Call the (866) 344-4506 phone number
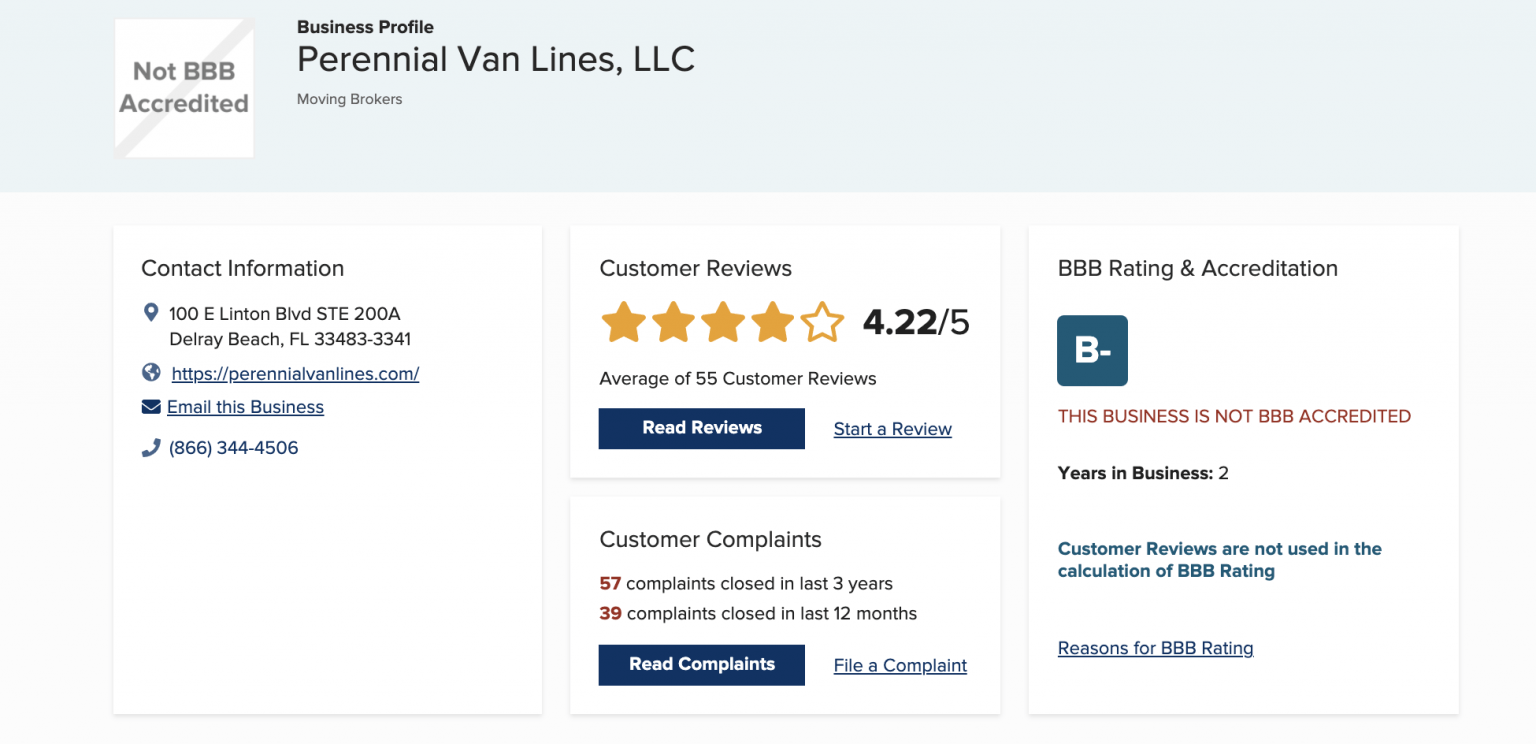This screenshot has width=1536, height=744. [233, 447]
